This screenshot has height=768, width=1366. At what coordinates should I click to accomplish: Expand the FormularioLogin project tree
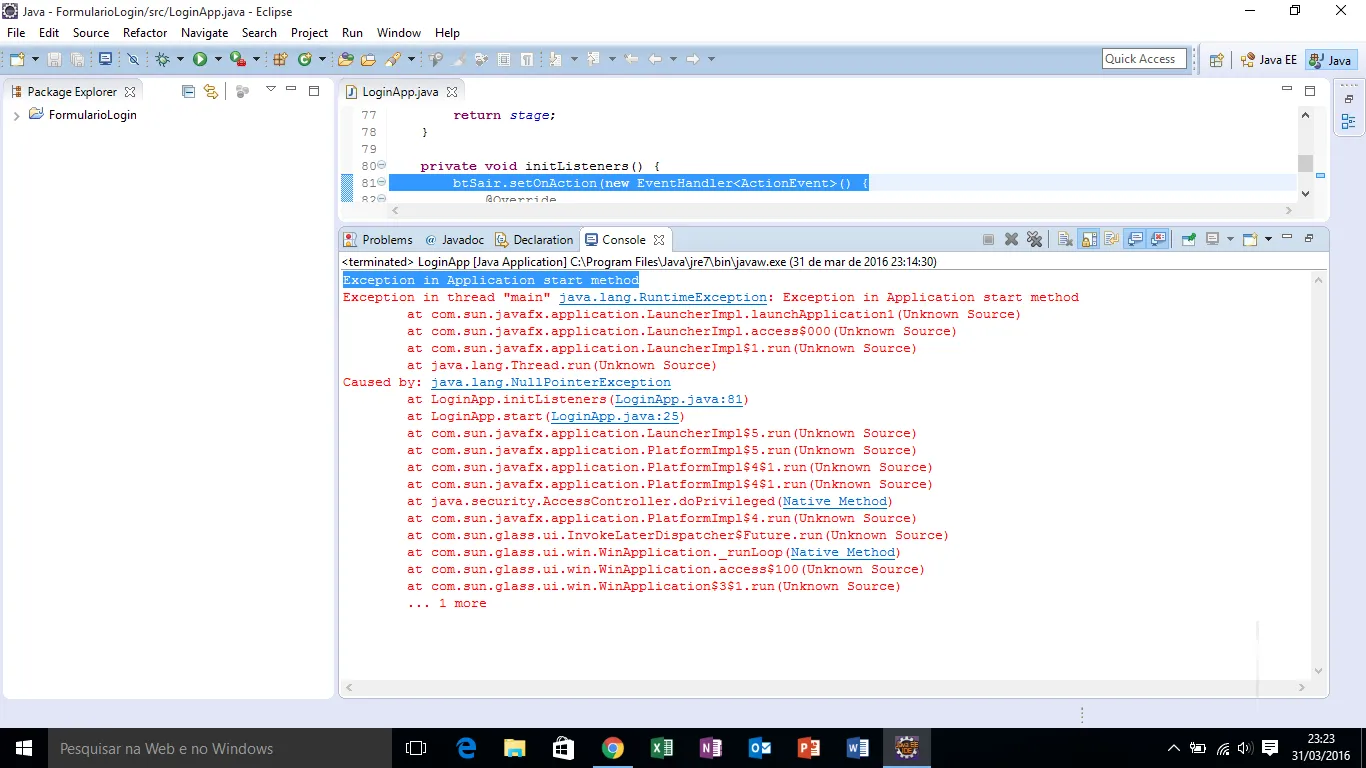click(x=17, y=116)
